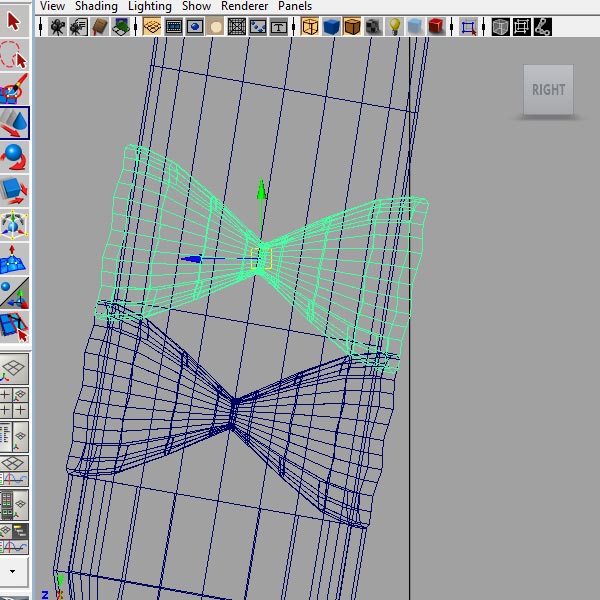
Task: Switch to Persp/Outliner layout
Action: [14, 437]
